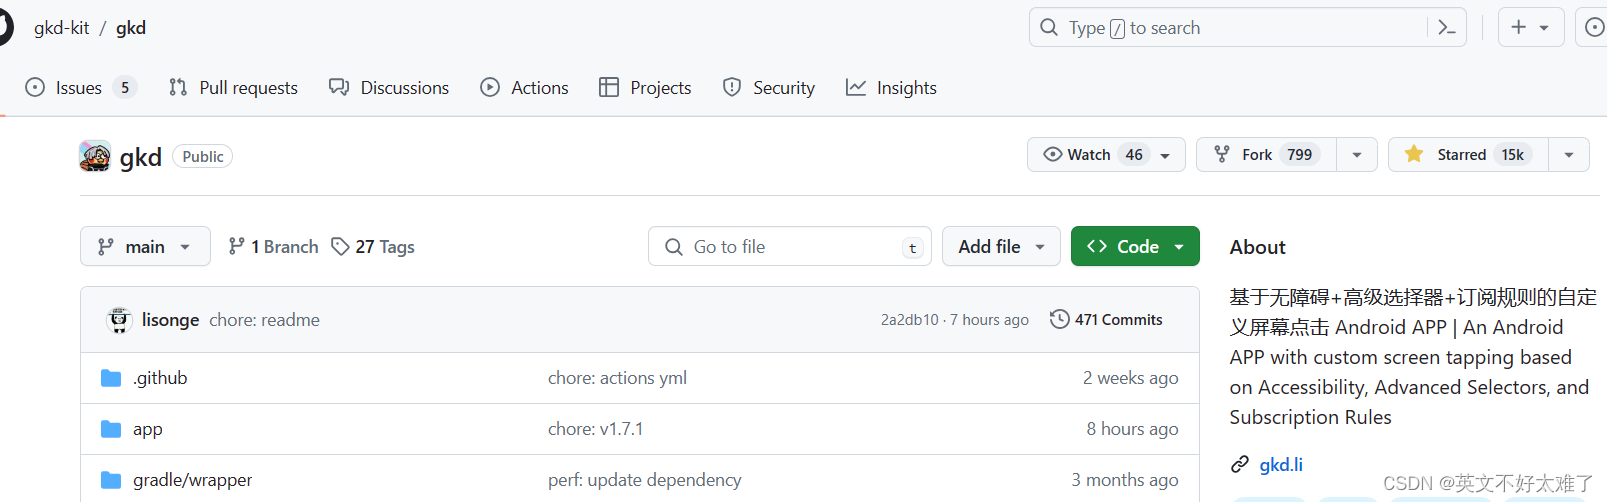Open the app folder

[x=148, y=429]
